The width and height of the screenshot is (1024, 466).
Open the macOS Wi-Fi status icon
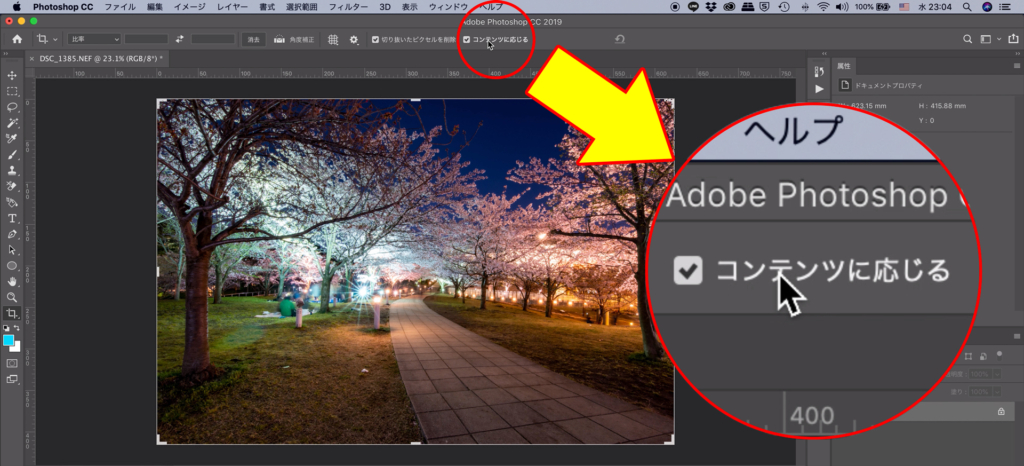(x=823, y=7)
